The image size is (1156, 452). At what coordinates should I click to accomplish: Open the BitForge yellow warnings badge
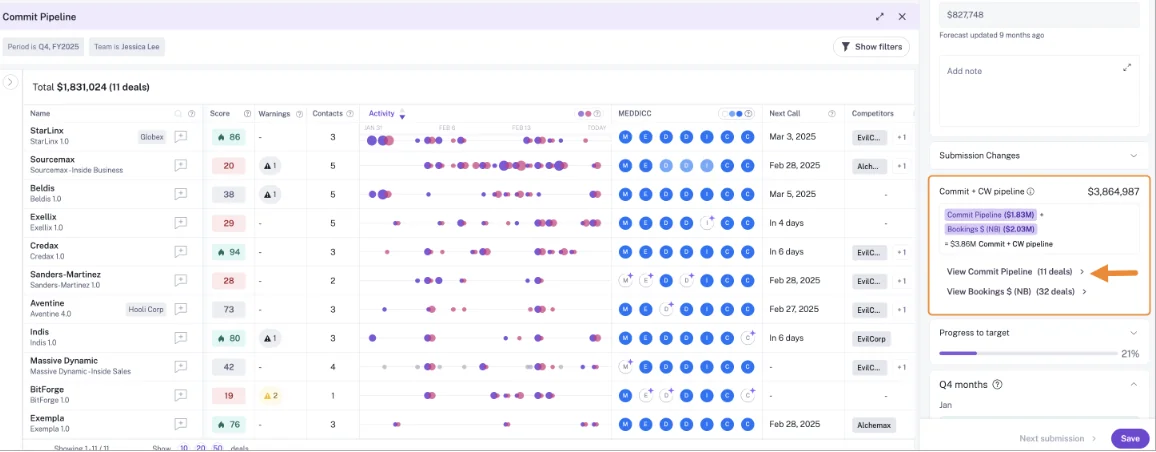pos(270,395)
